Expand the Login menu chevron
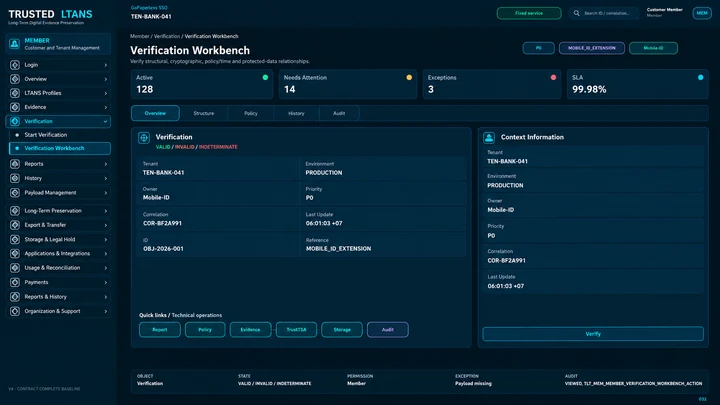The height and width of the screenshot is (405, 720). pos(106,65)
